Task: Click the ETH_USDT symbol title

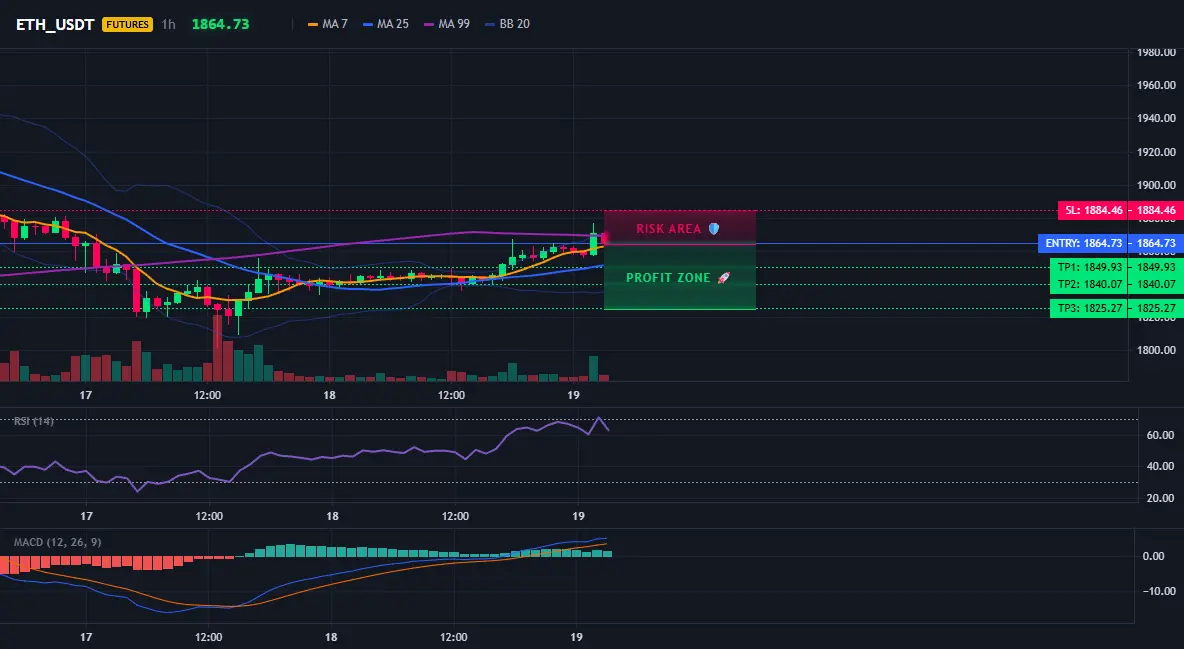Action: pyautogui.click(x=55, y=24)
